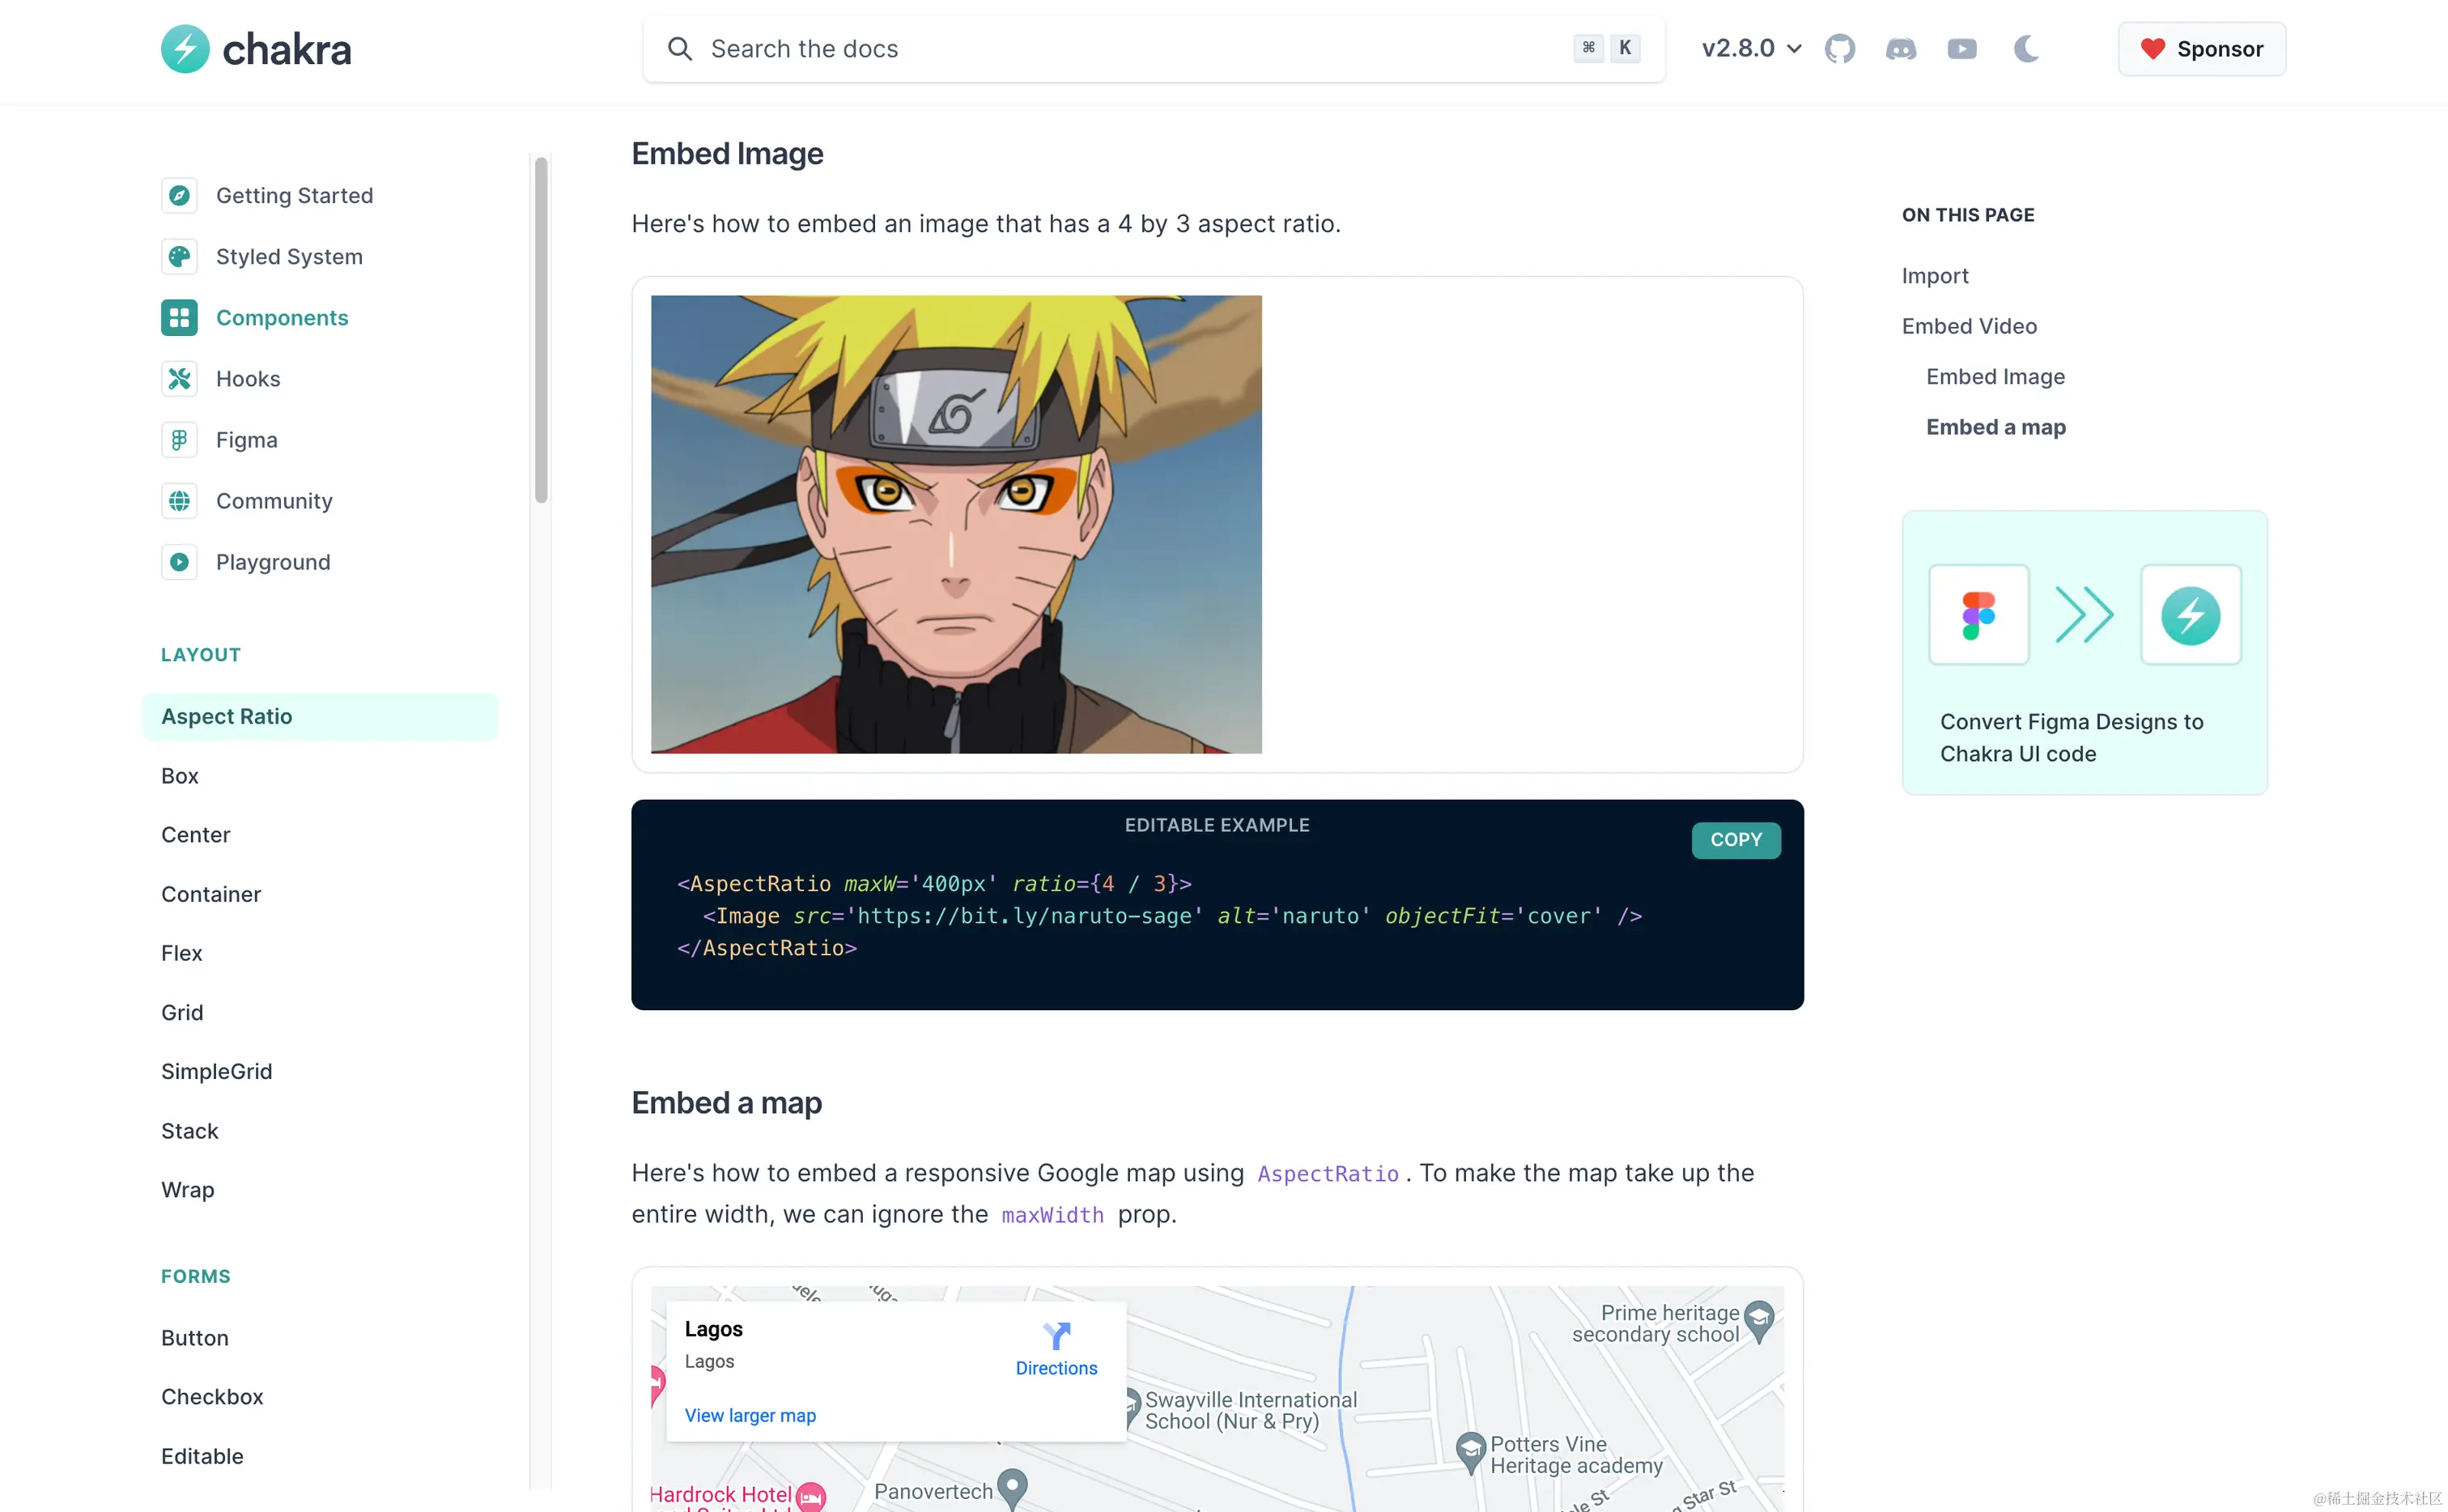Viewport: 2448px width, 1512px height.
Task: Jump to Embed Image in page outline
Action: [x=1995, y=377]
